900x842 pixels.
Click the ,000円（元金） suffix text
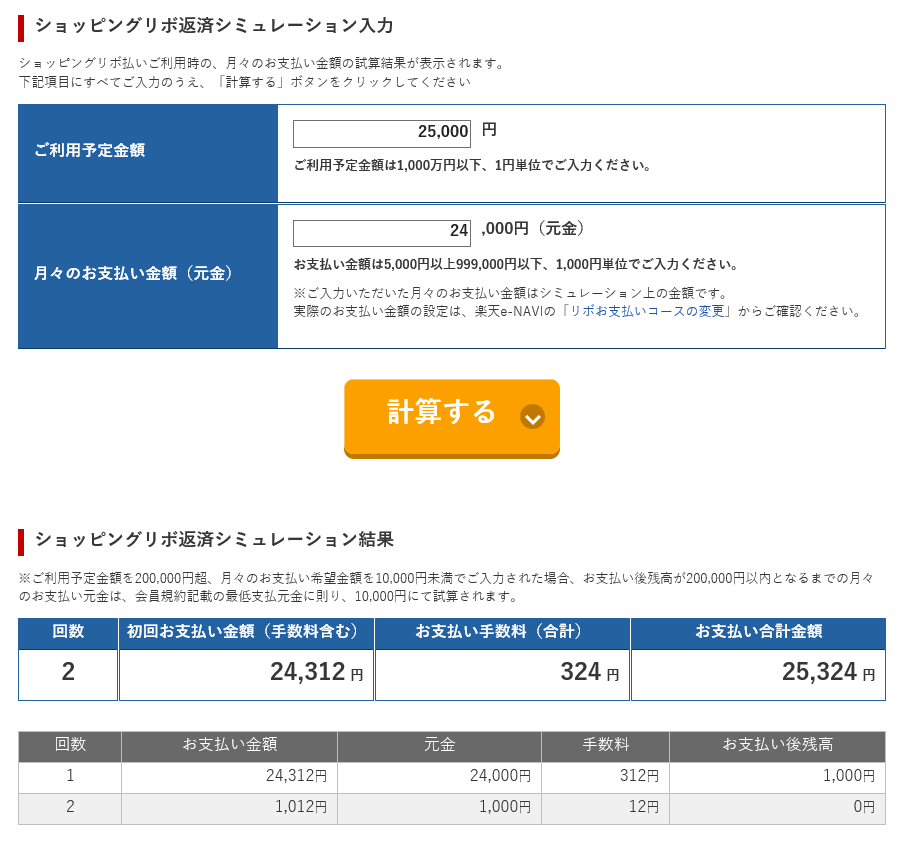point(533,229)
